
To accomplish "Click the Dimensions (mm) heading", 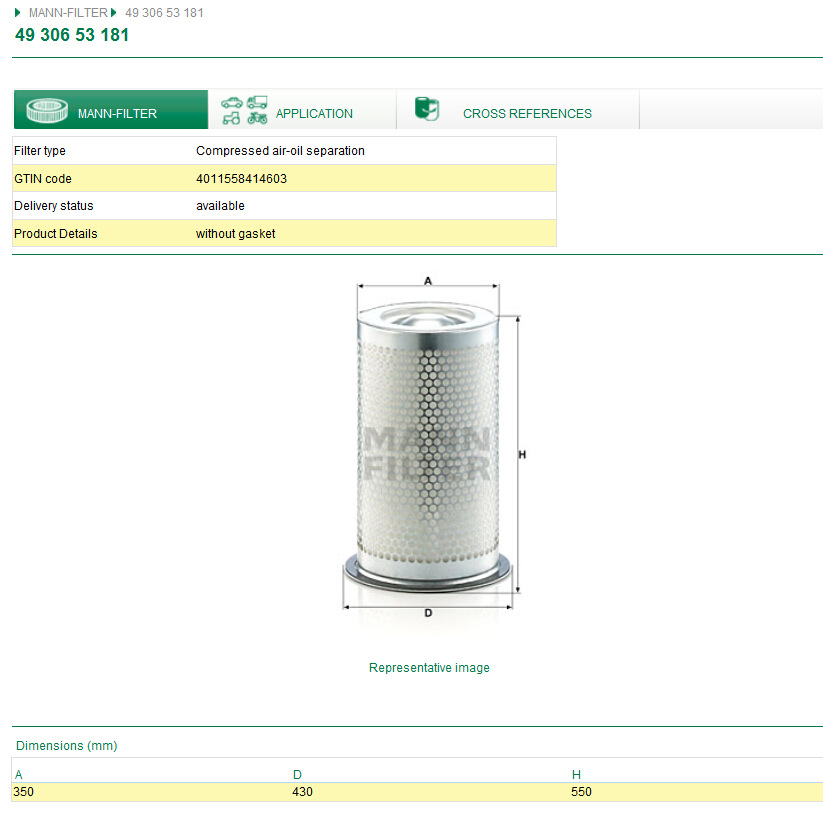I will coord(67,746).
